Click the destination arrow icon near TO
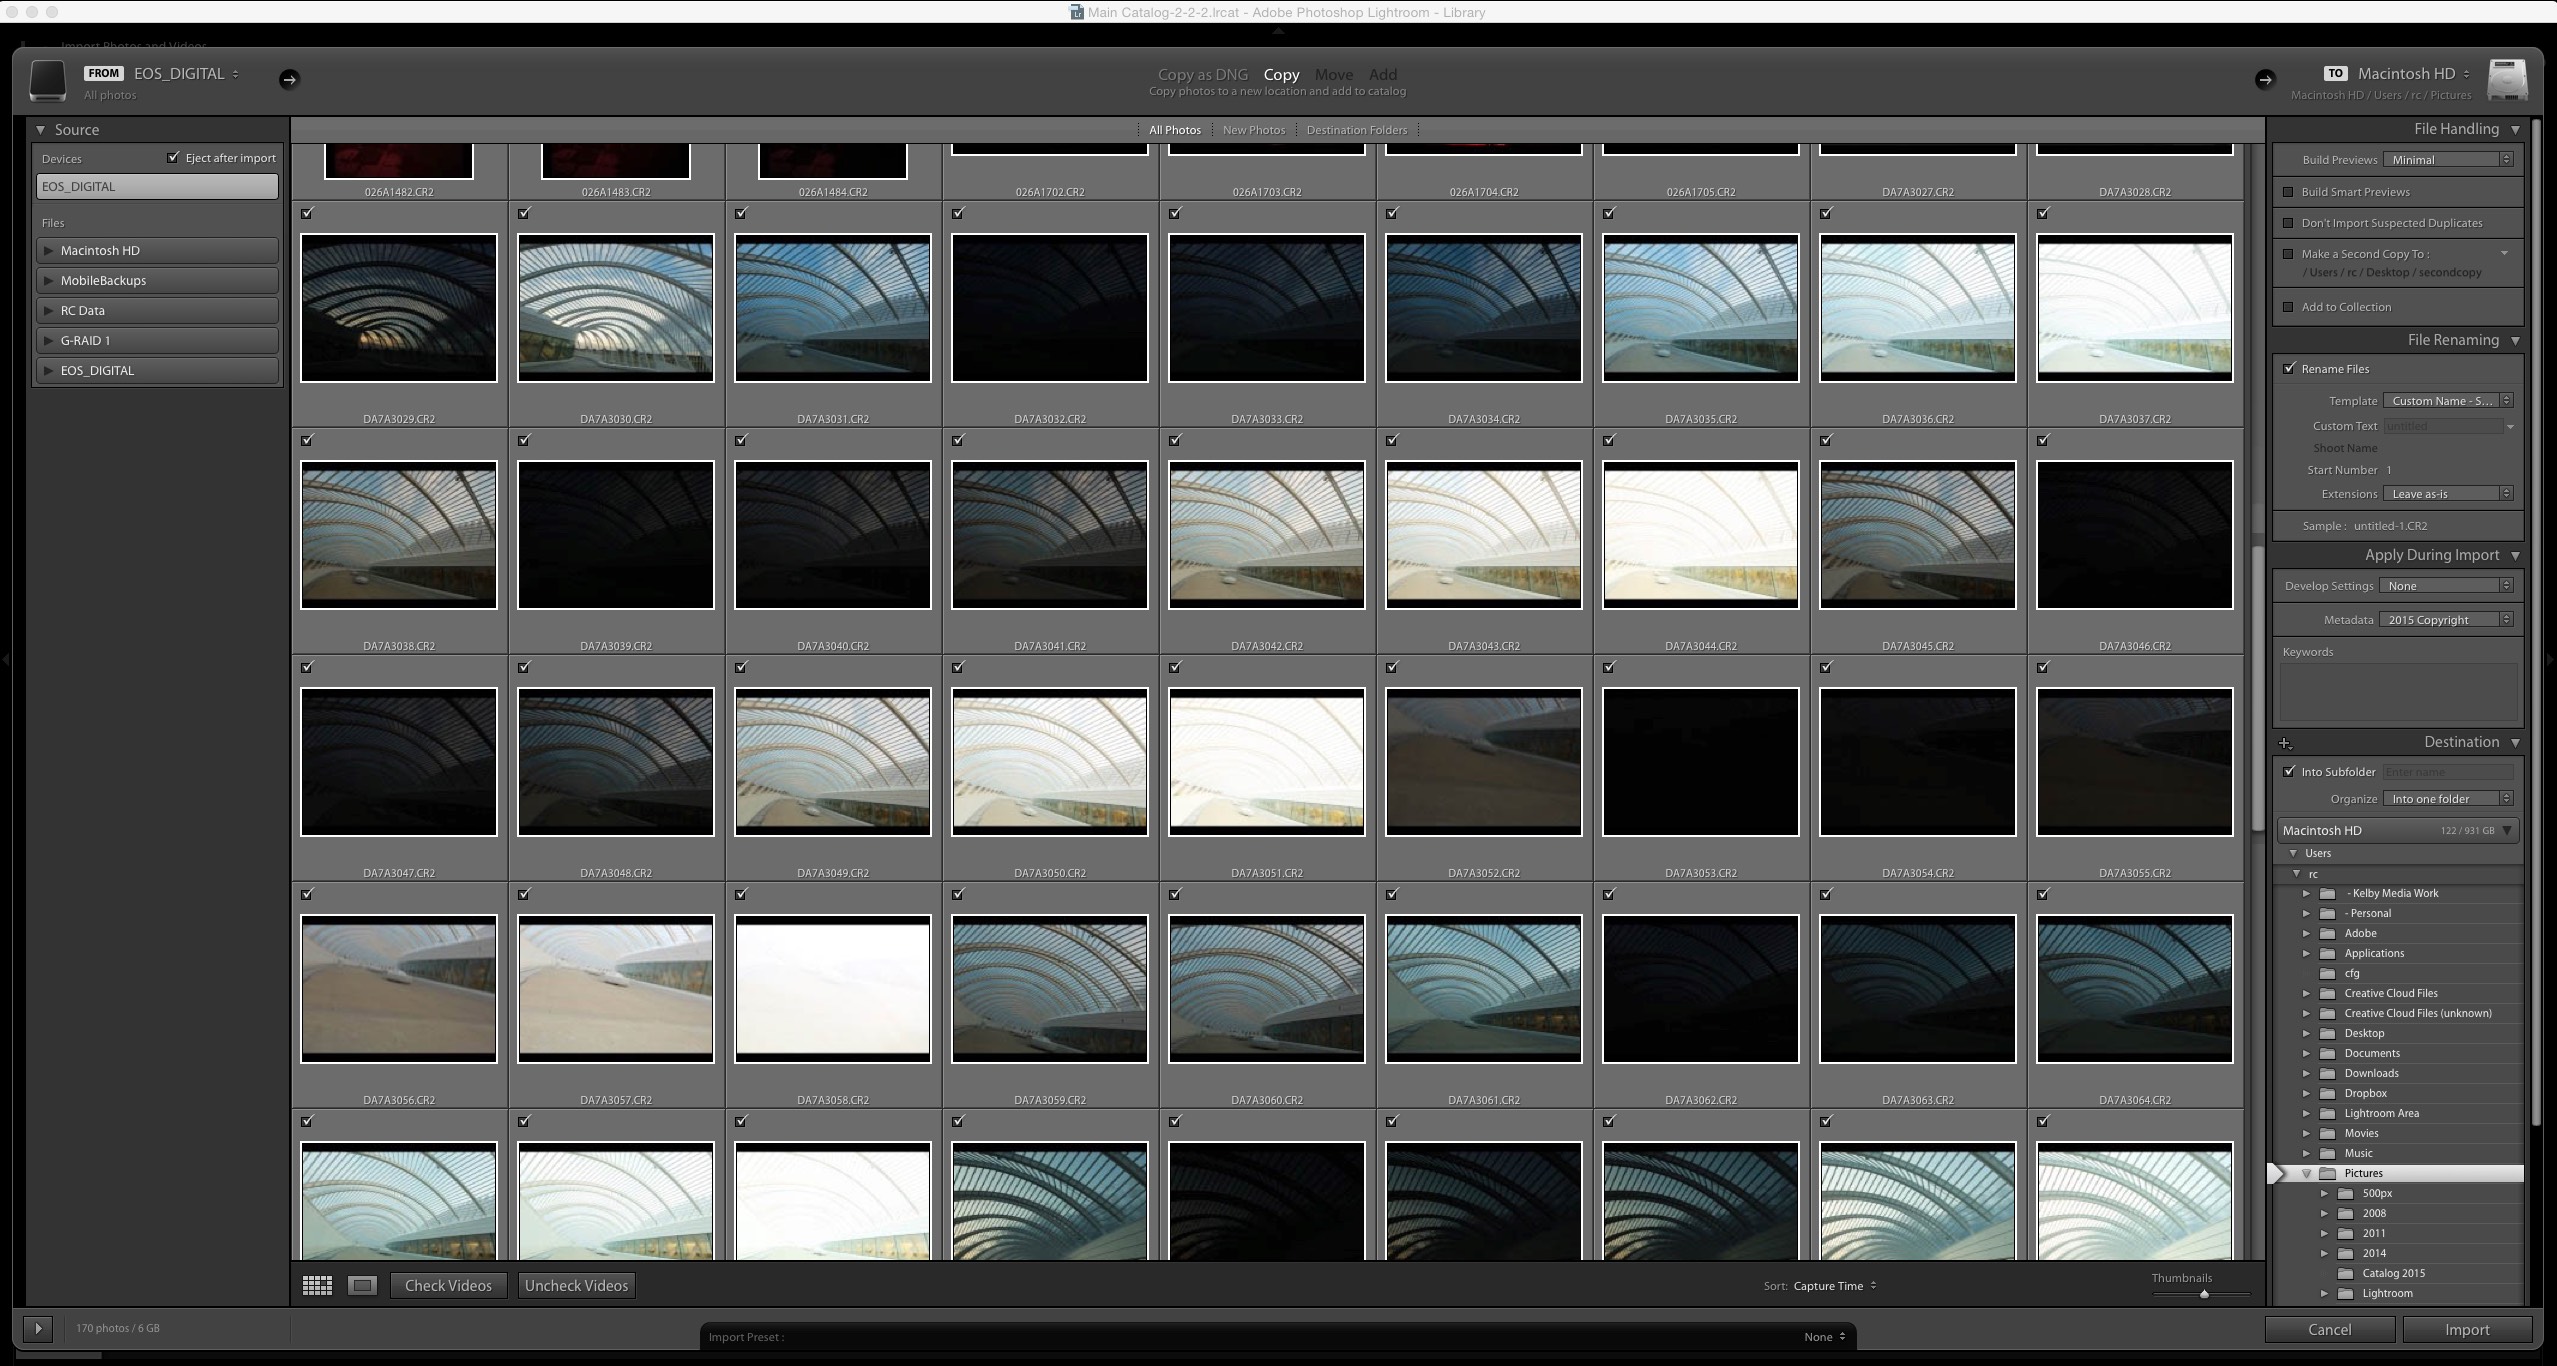This screenshot has height=1366, width=2557. coord(2265,79)
